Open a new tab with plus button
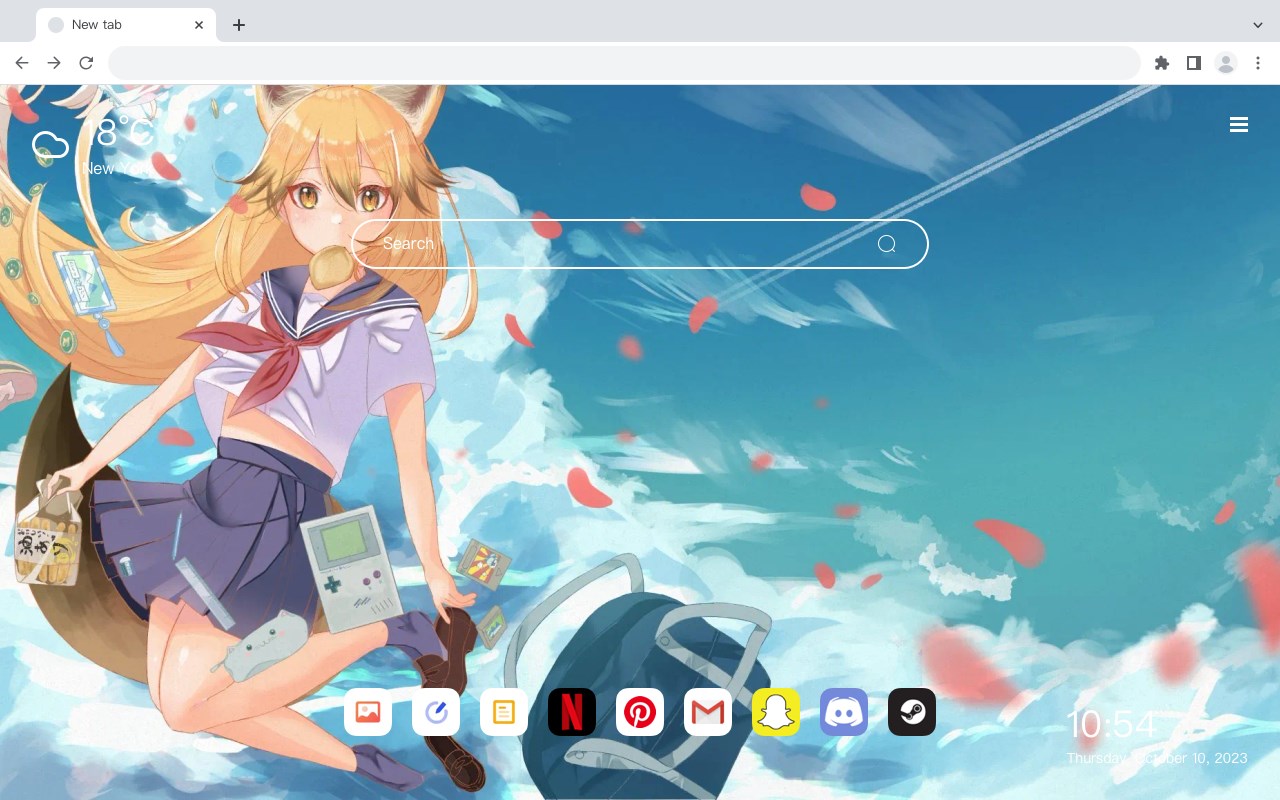1280x800 pixels. tap(238, 25)
